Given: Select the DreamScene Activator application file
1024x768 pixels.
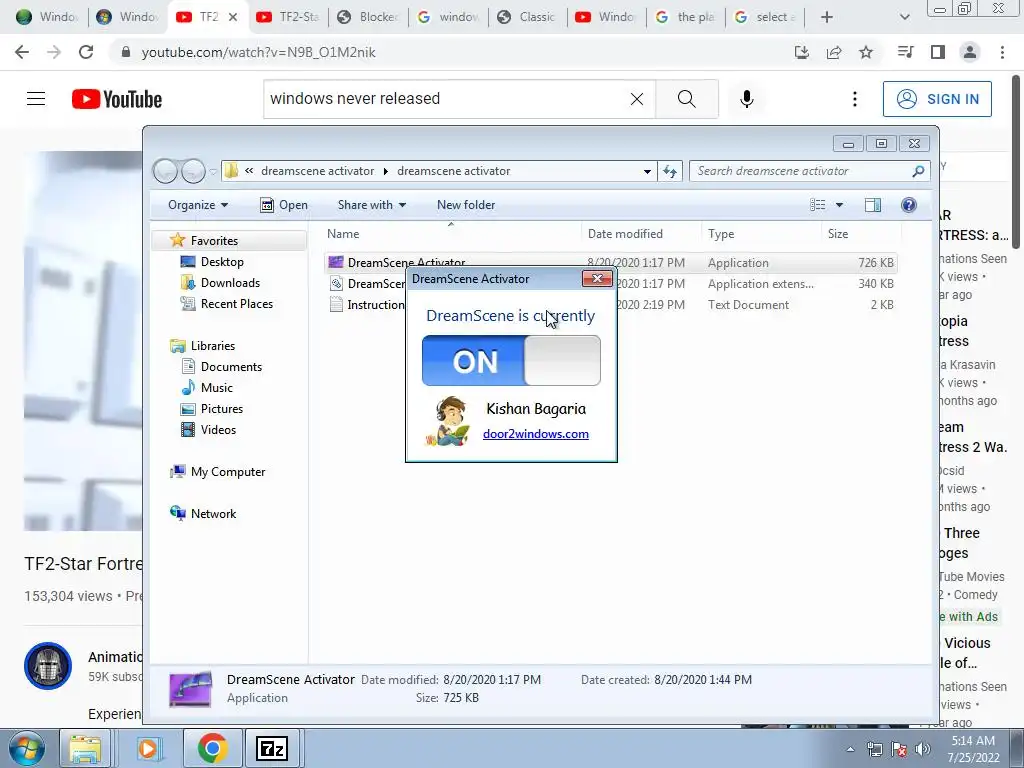Looking at the screenshot, I should click(x=611, y=263).
